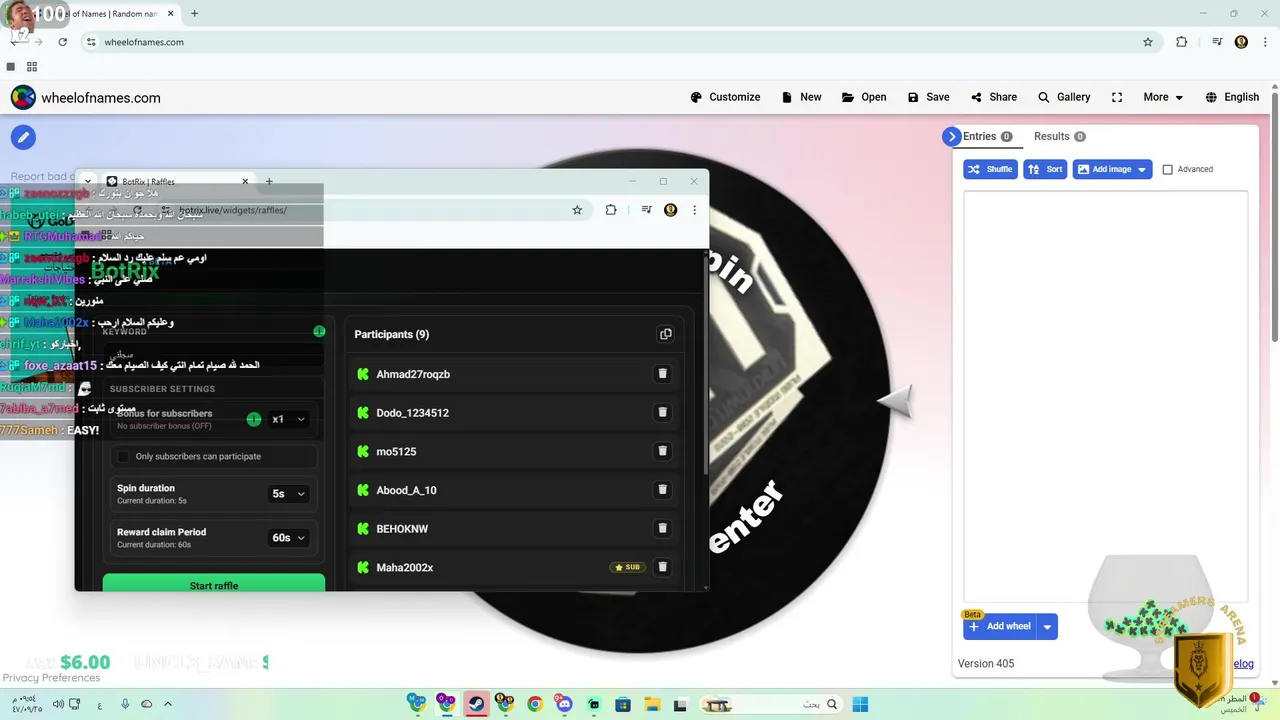
Task: Open File Explorer from taskbar
Action: pos(651,704)
